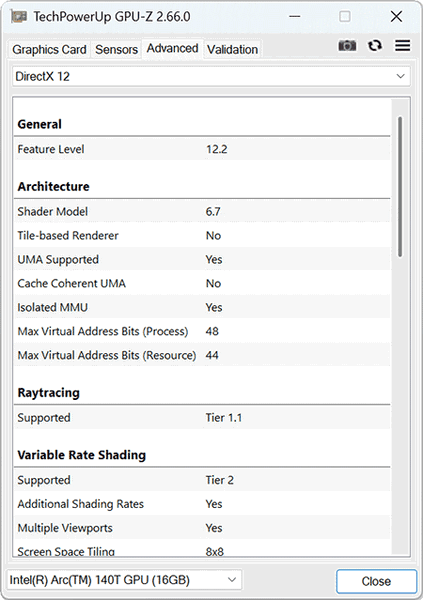This screenshot has width=423, height=600.
Task: Click the vertical scrollbar thumb
Action: point(400,187)
